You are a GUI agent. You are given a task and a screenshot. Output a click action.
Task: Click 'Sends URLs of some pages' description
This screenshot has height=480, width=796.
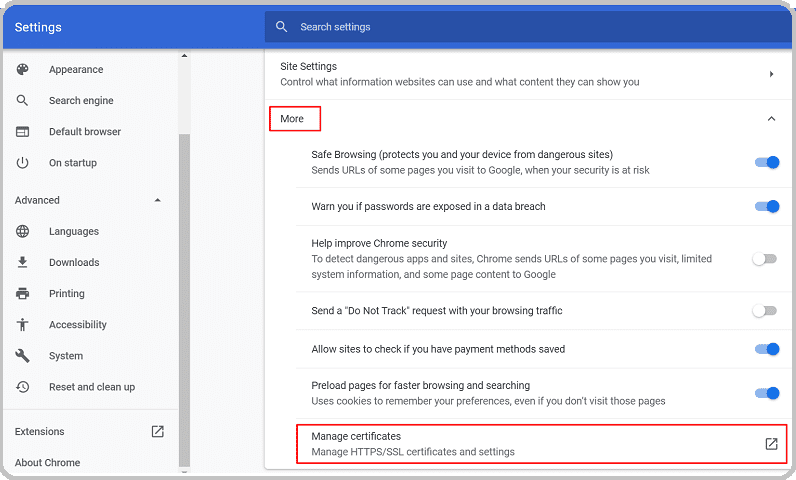click(480, 170)
